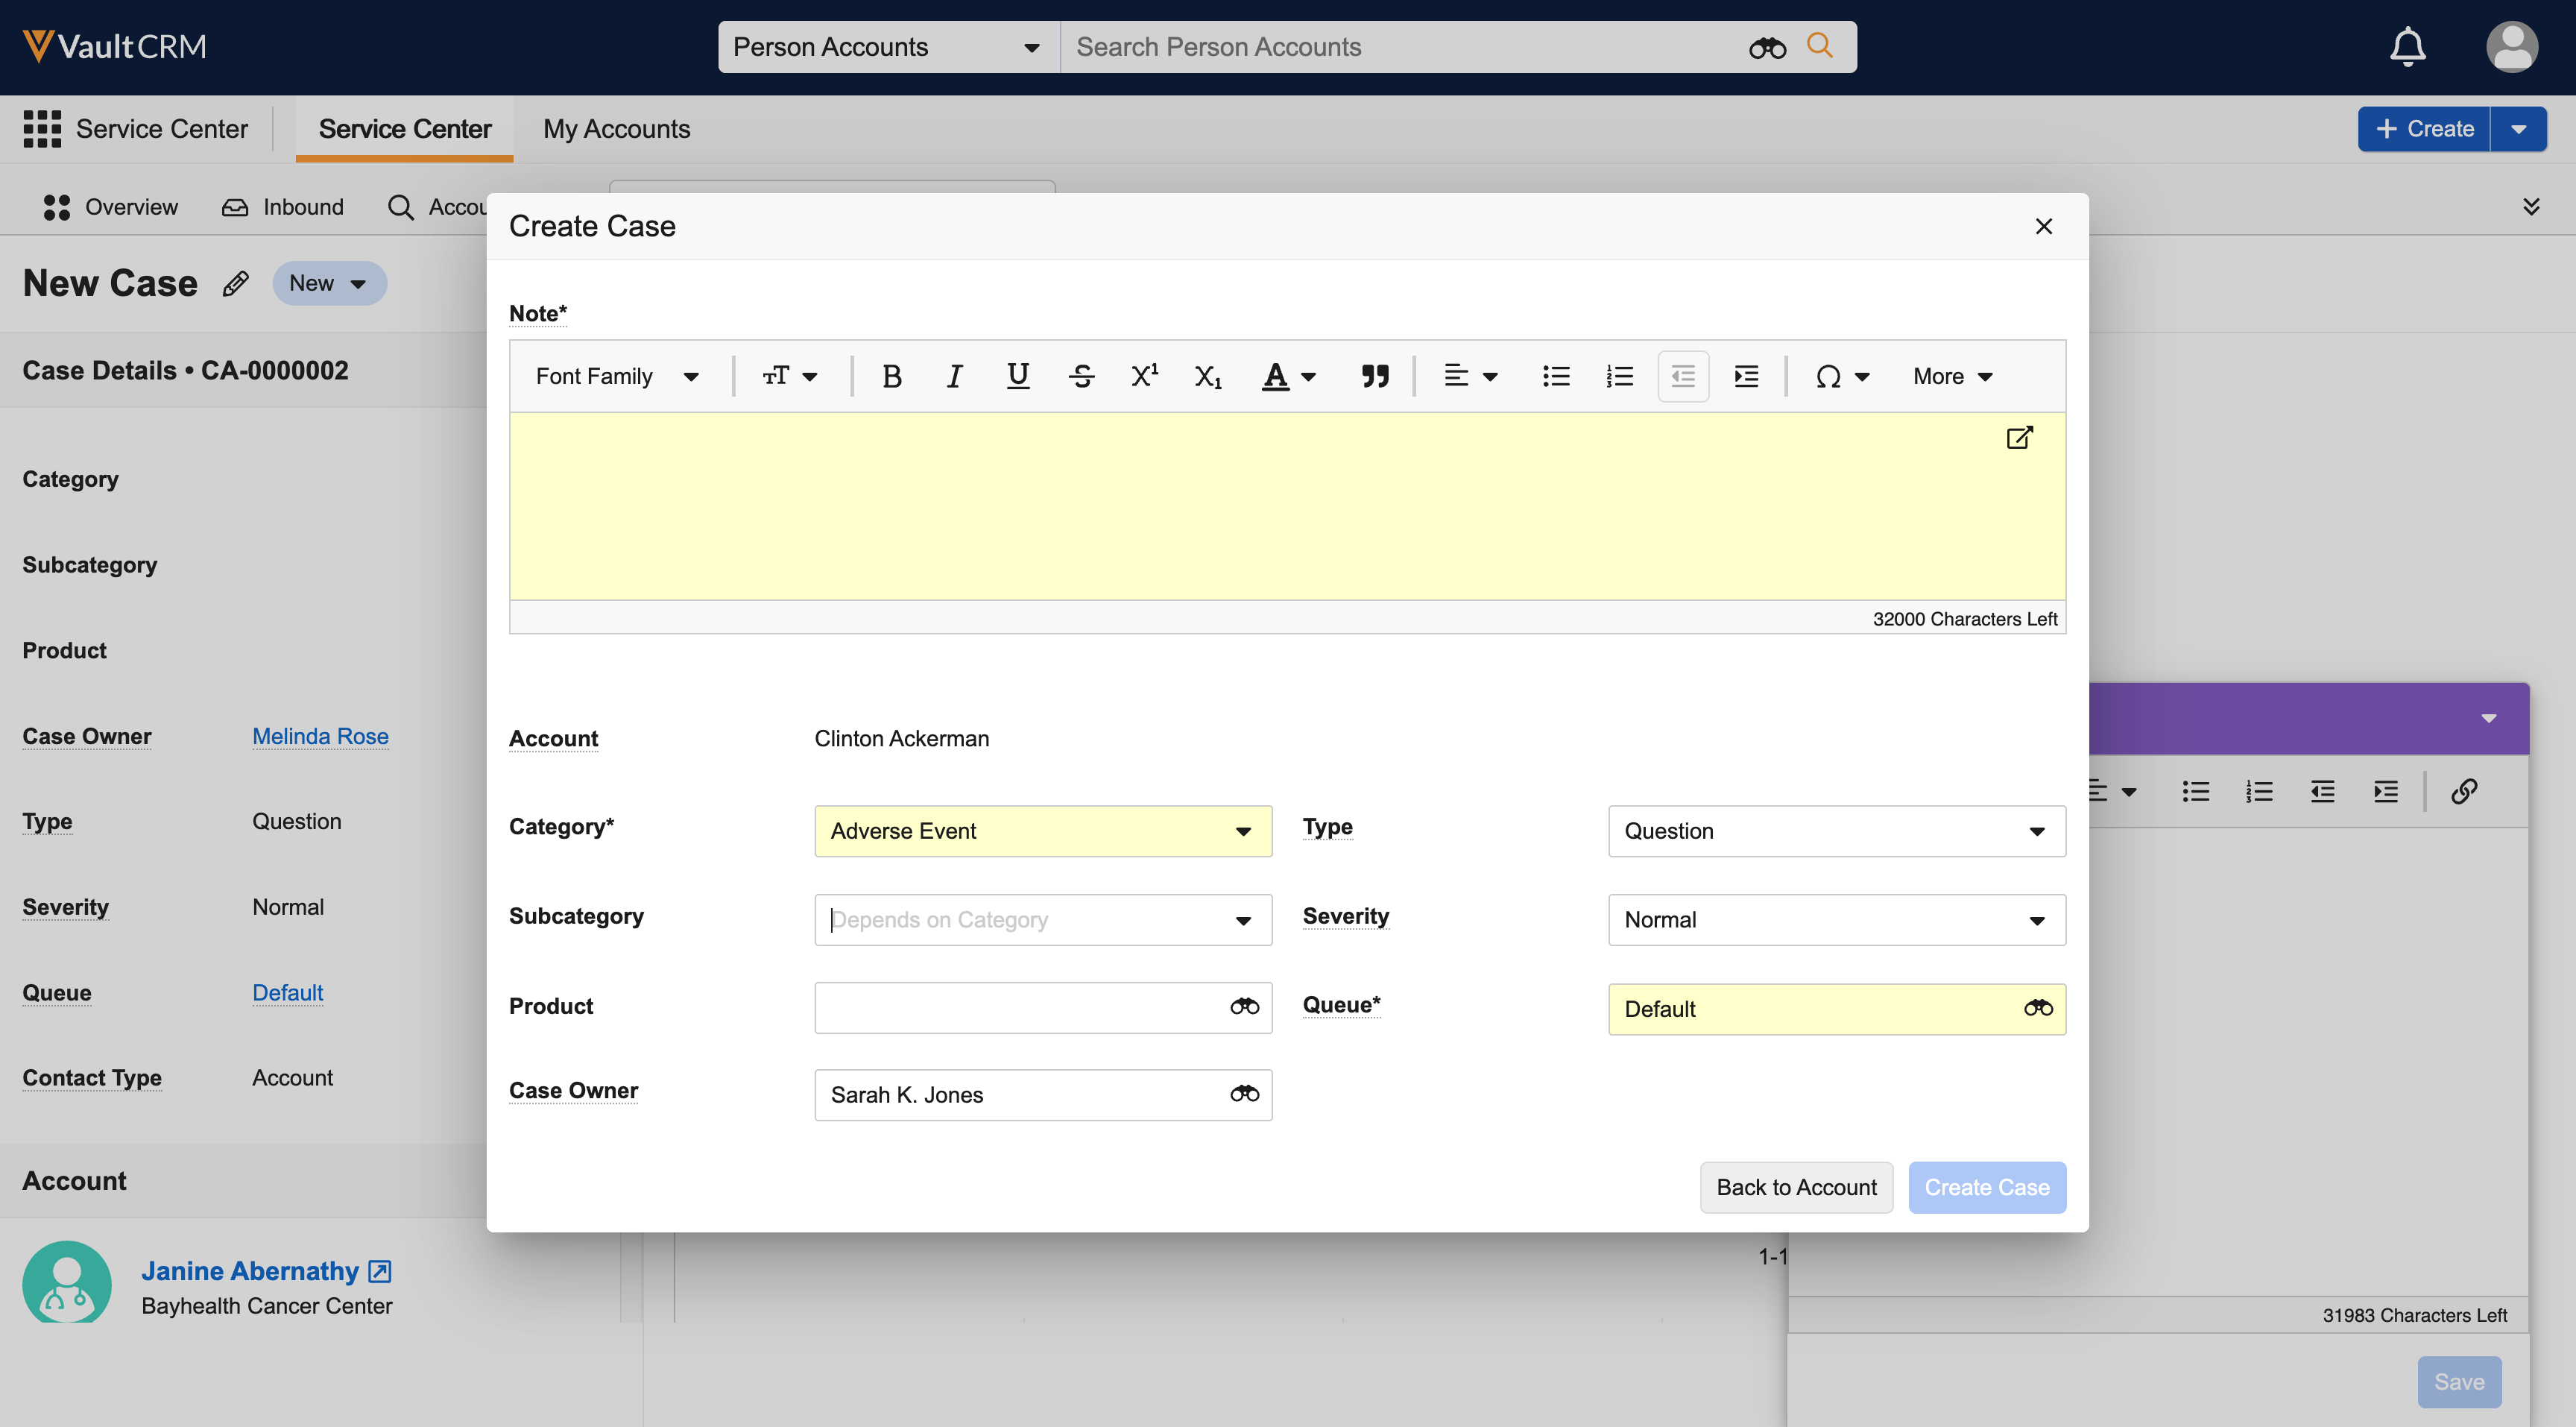
Task: Open notifications bell
Action: point(2407,47)
